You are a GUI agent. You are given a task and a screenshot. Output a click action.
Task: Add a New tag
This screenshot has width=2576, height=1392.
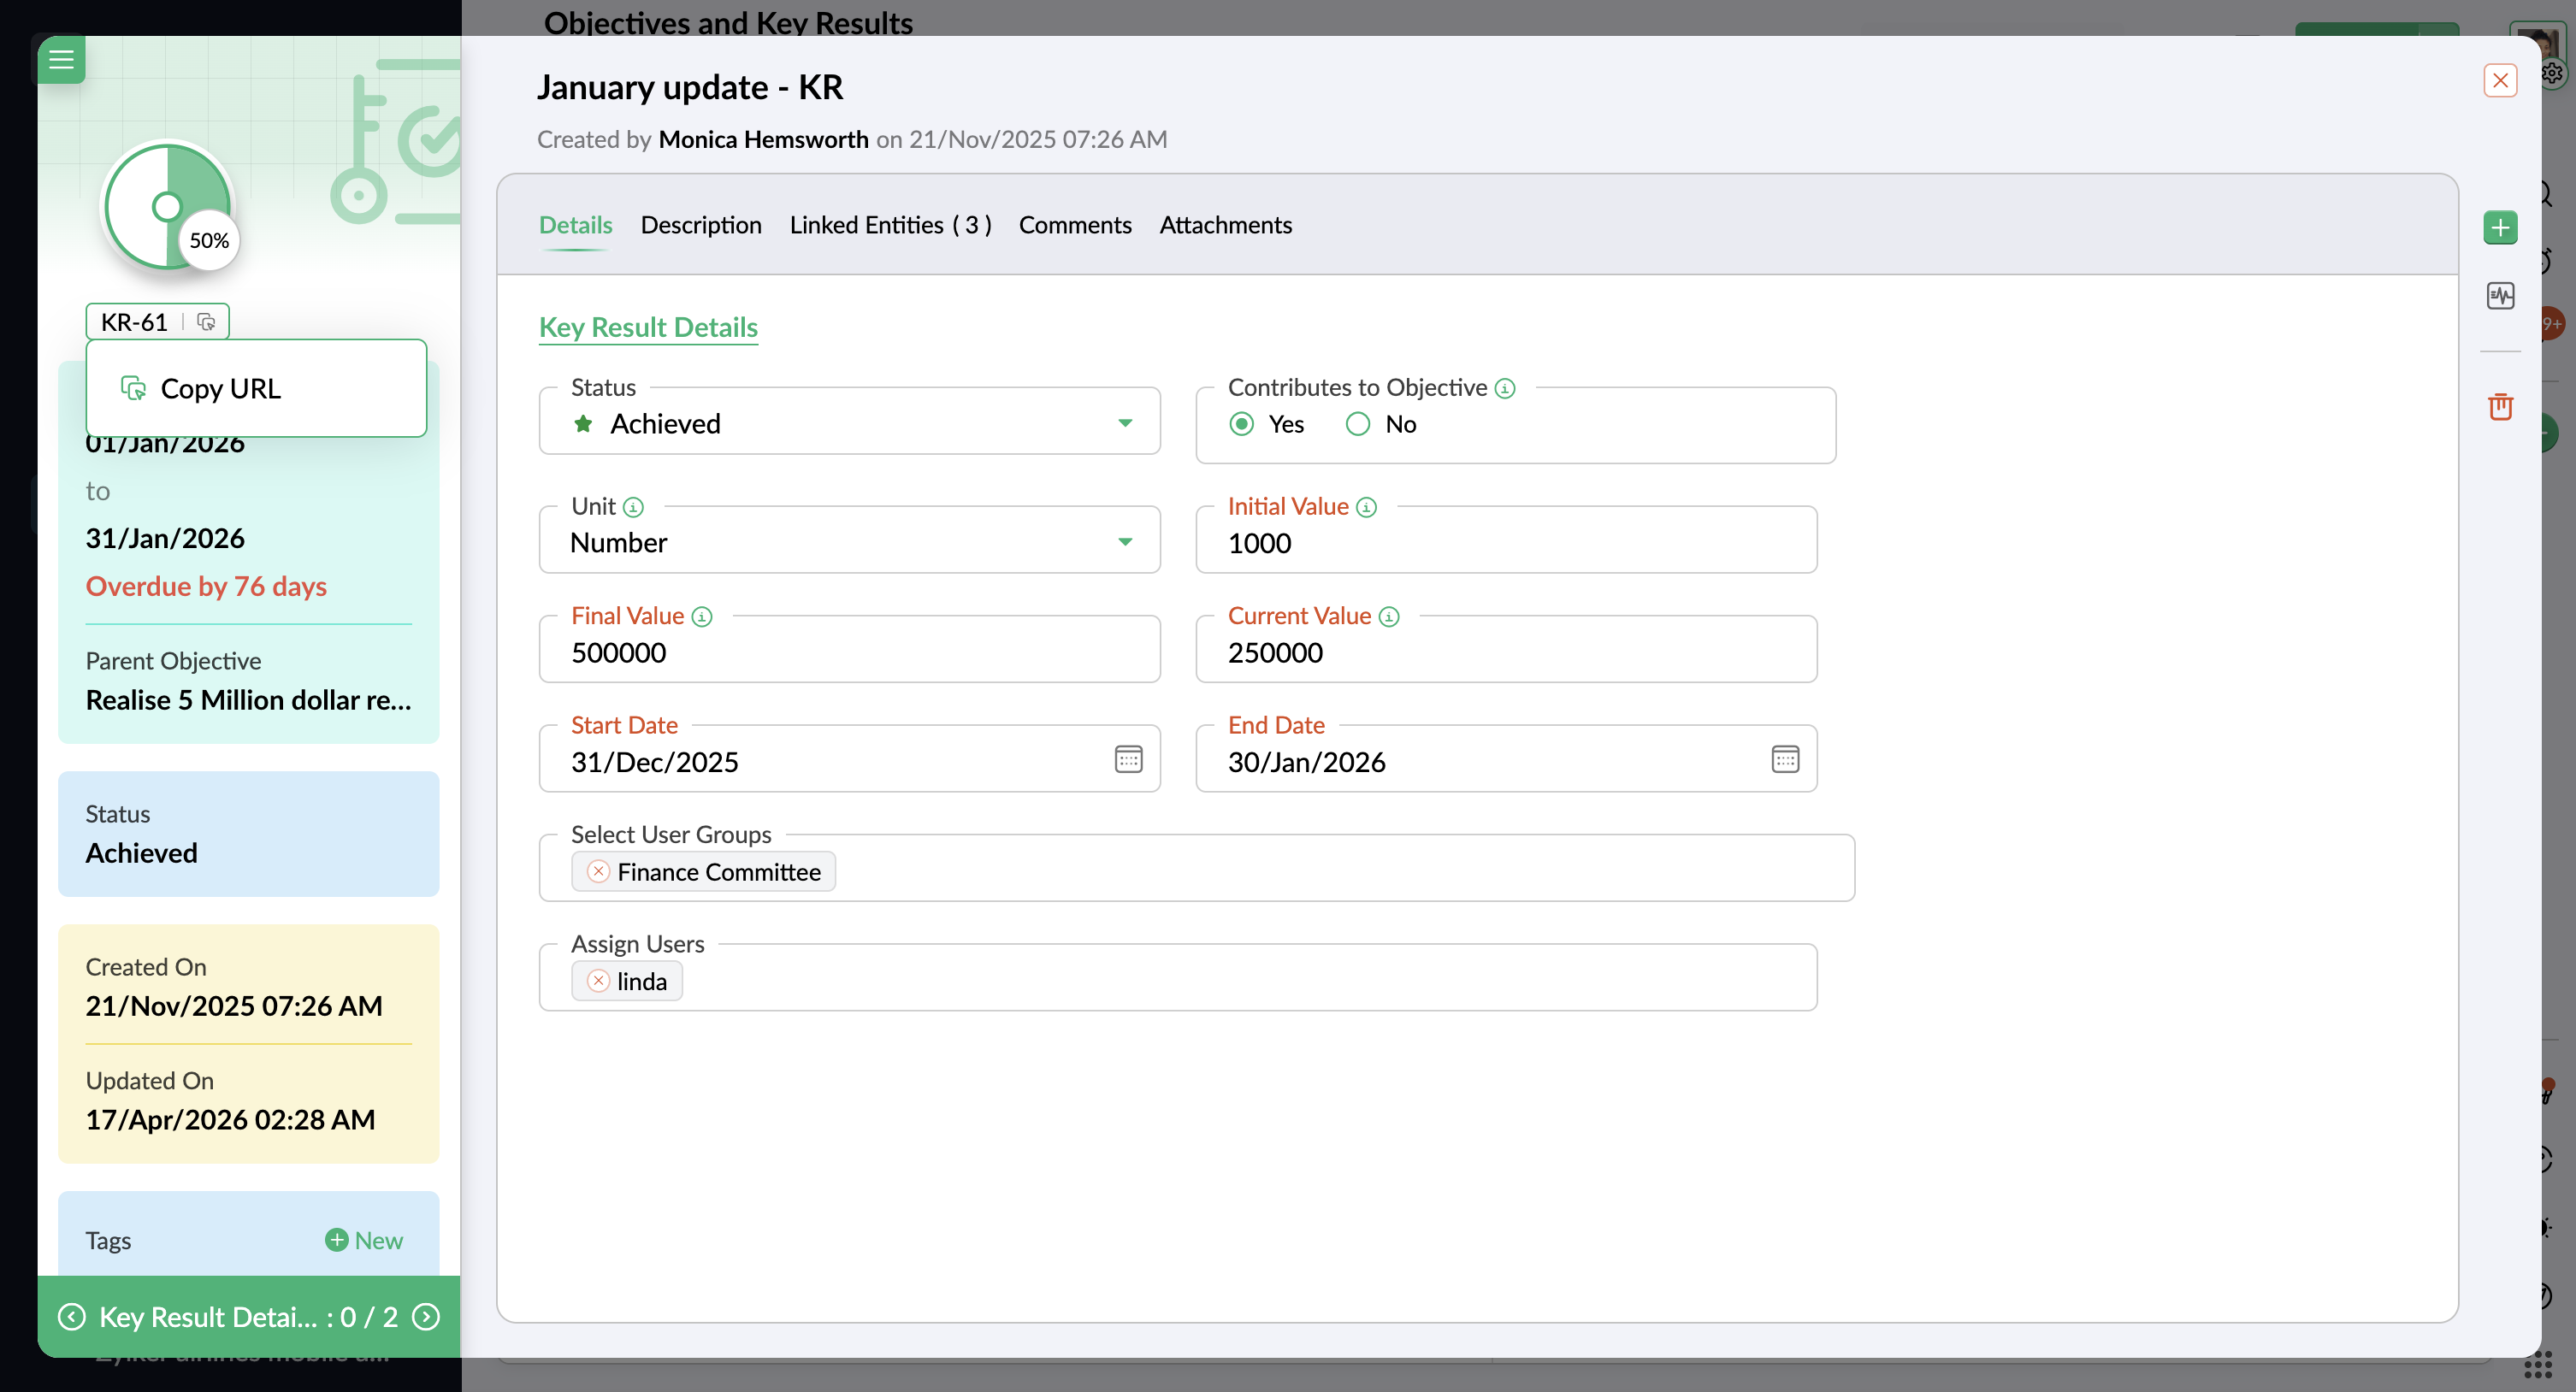[x=364, y=1240]
